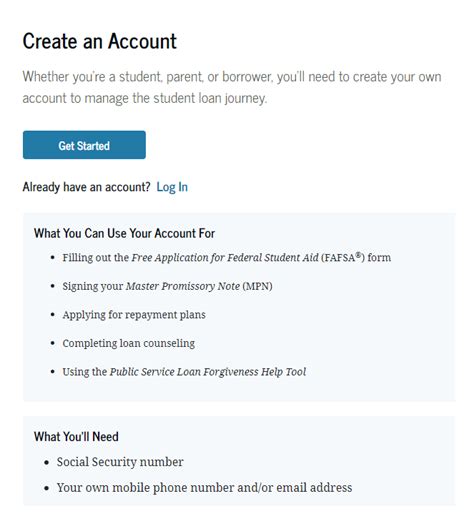Click the 'What You'll Need' heading

click(x=76, y=436)
